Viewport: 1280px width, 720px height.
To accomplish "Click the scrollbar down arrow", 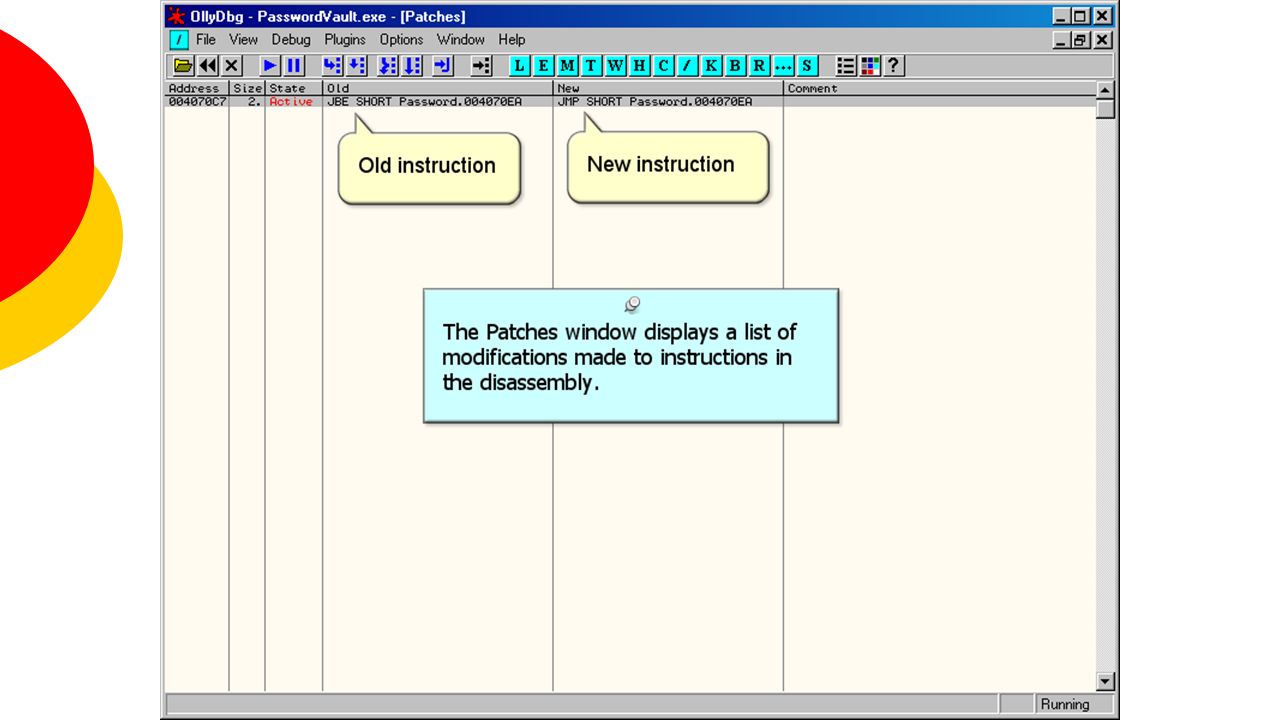I will pos(1105,682).
